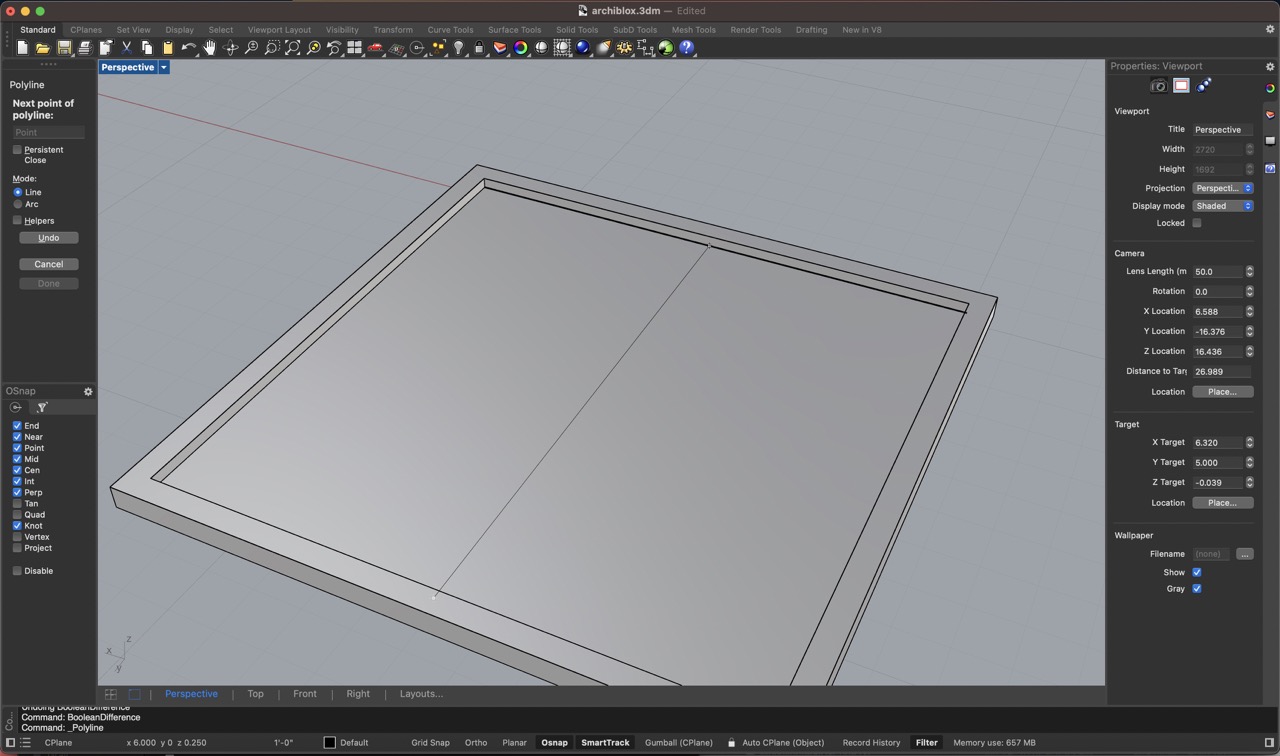Enable the Vertex osnap checkbox

(x=17, y=537)
